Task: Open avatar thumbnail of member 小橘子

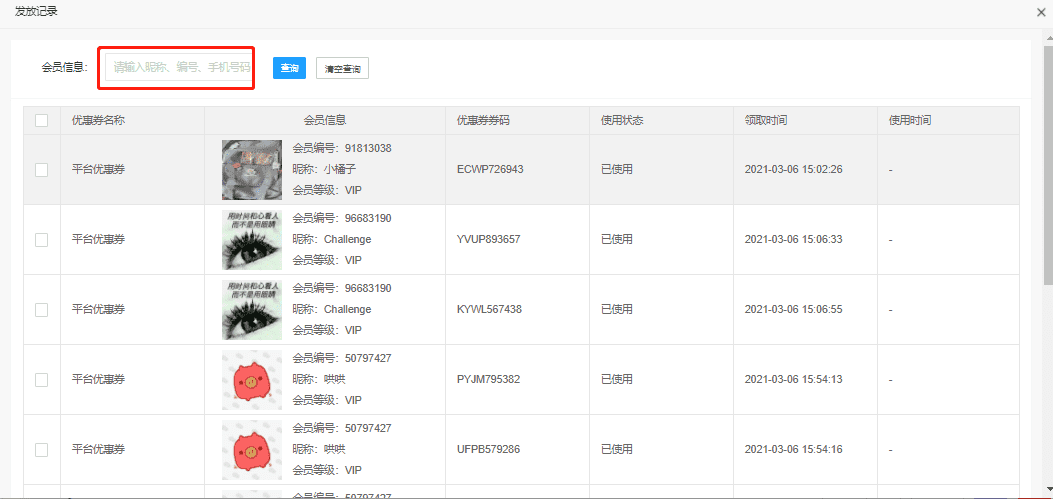Action: [251, 170]
